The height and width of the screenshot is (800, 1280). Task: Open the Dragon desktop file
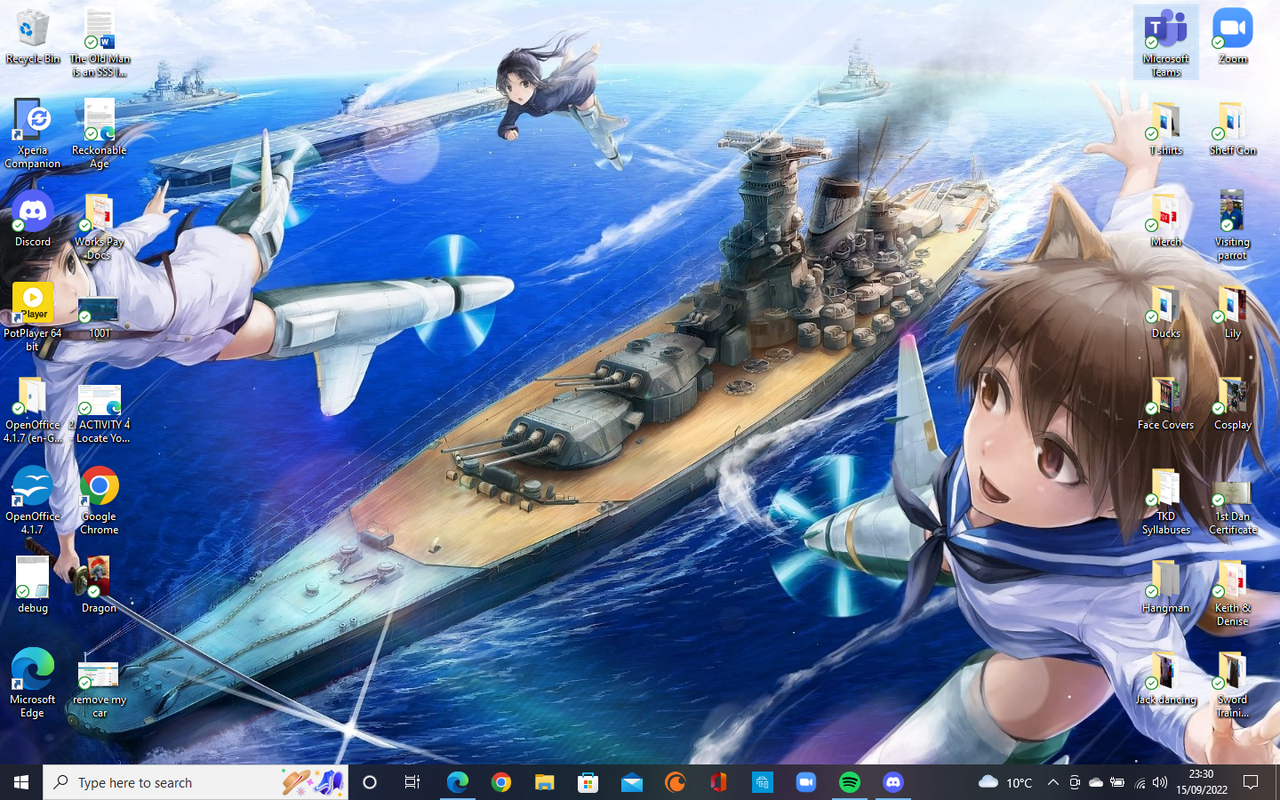click(99, 585)
